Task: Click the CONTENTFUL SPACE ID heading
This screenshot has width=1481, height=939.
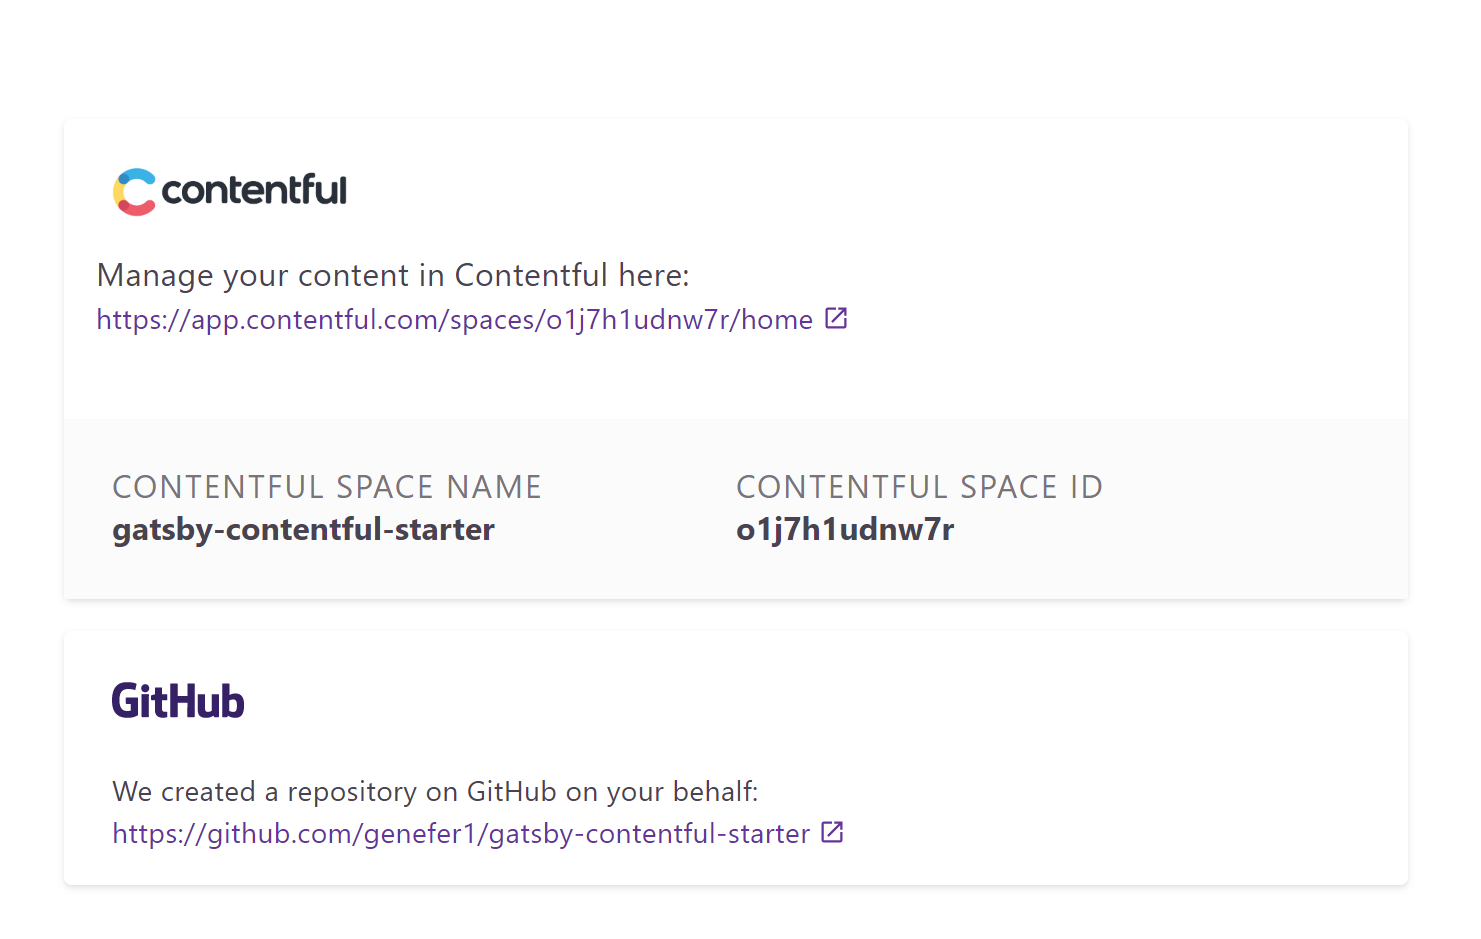Action: 919,486
